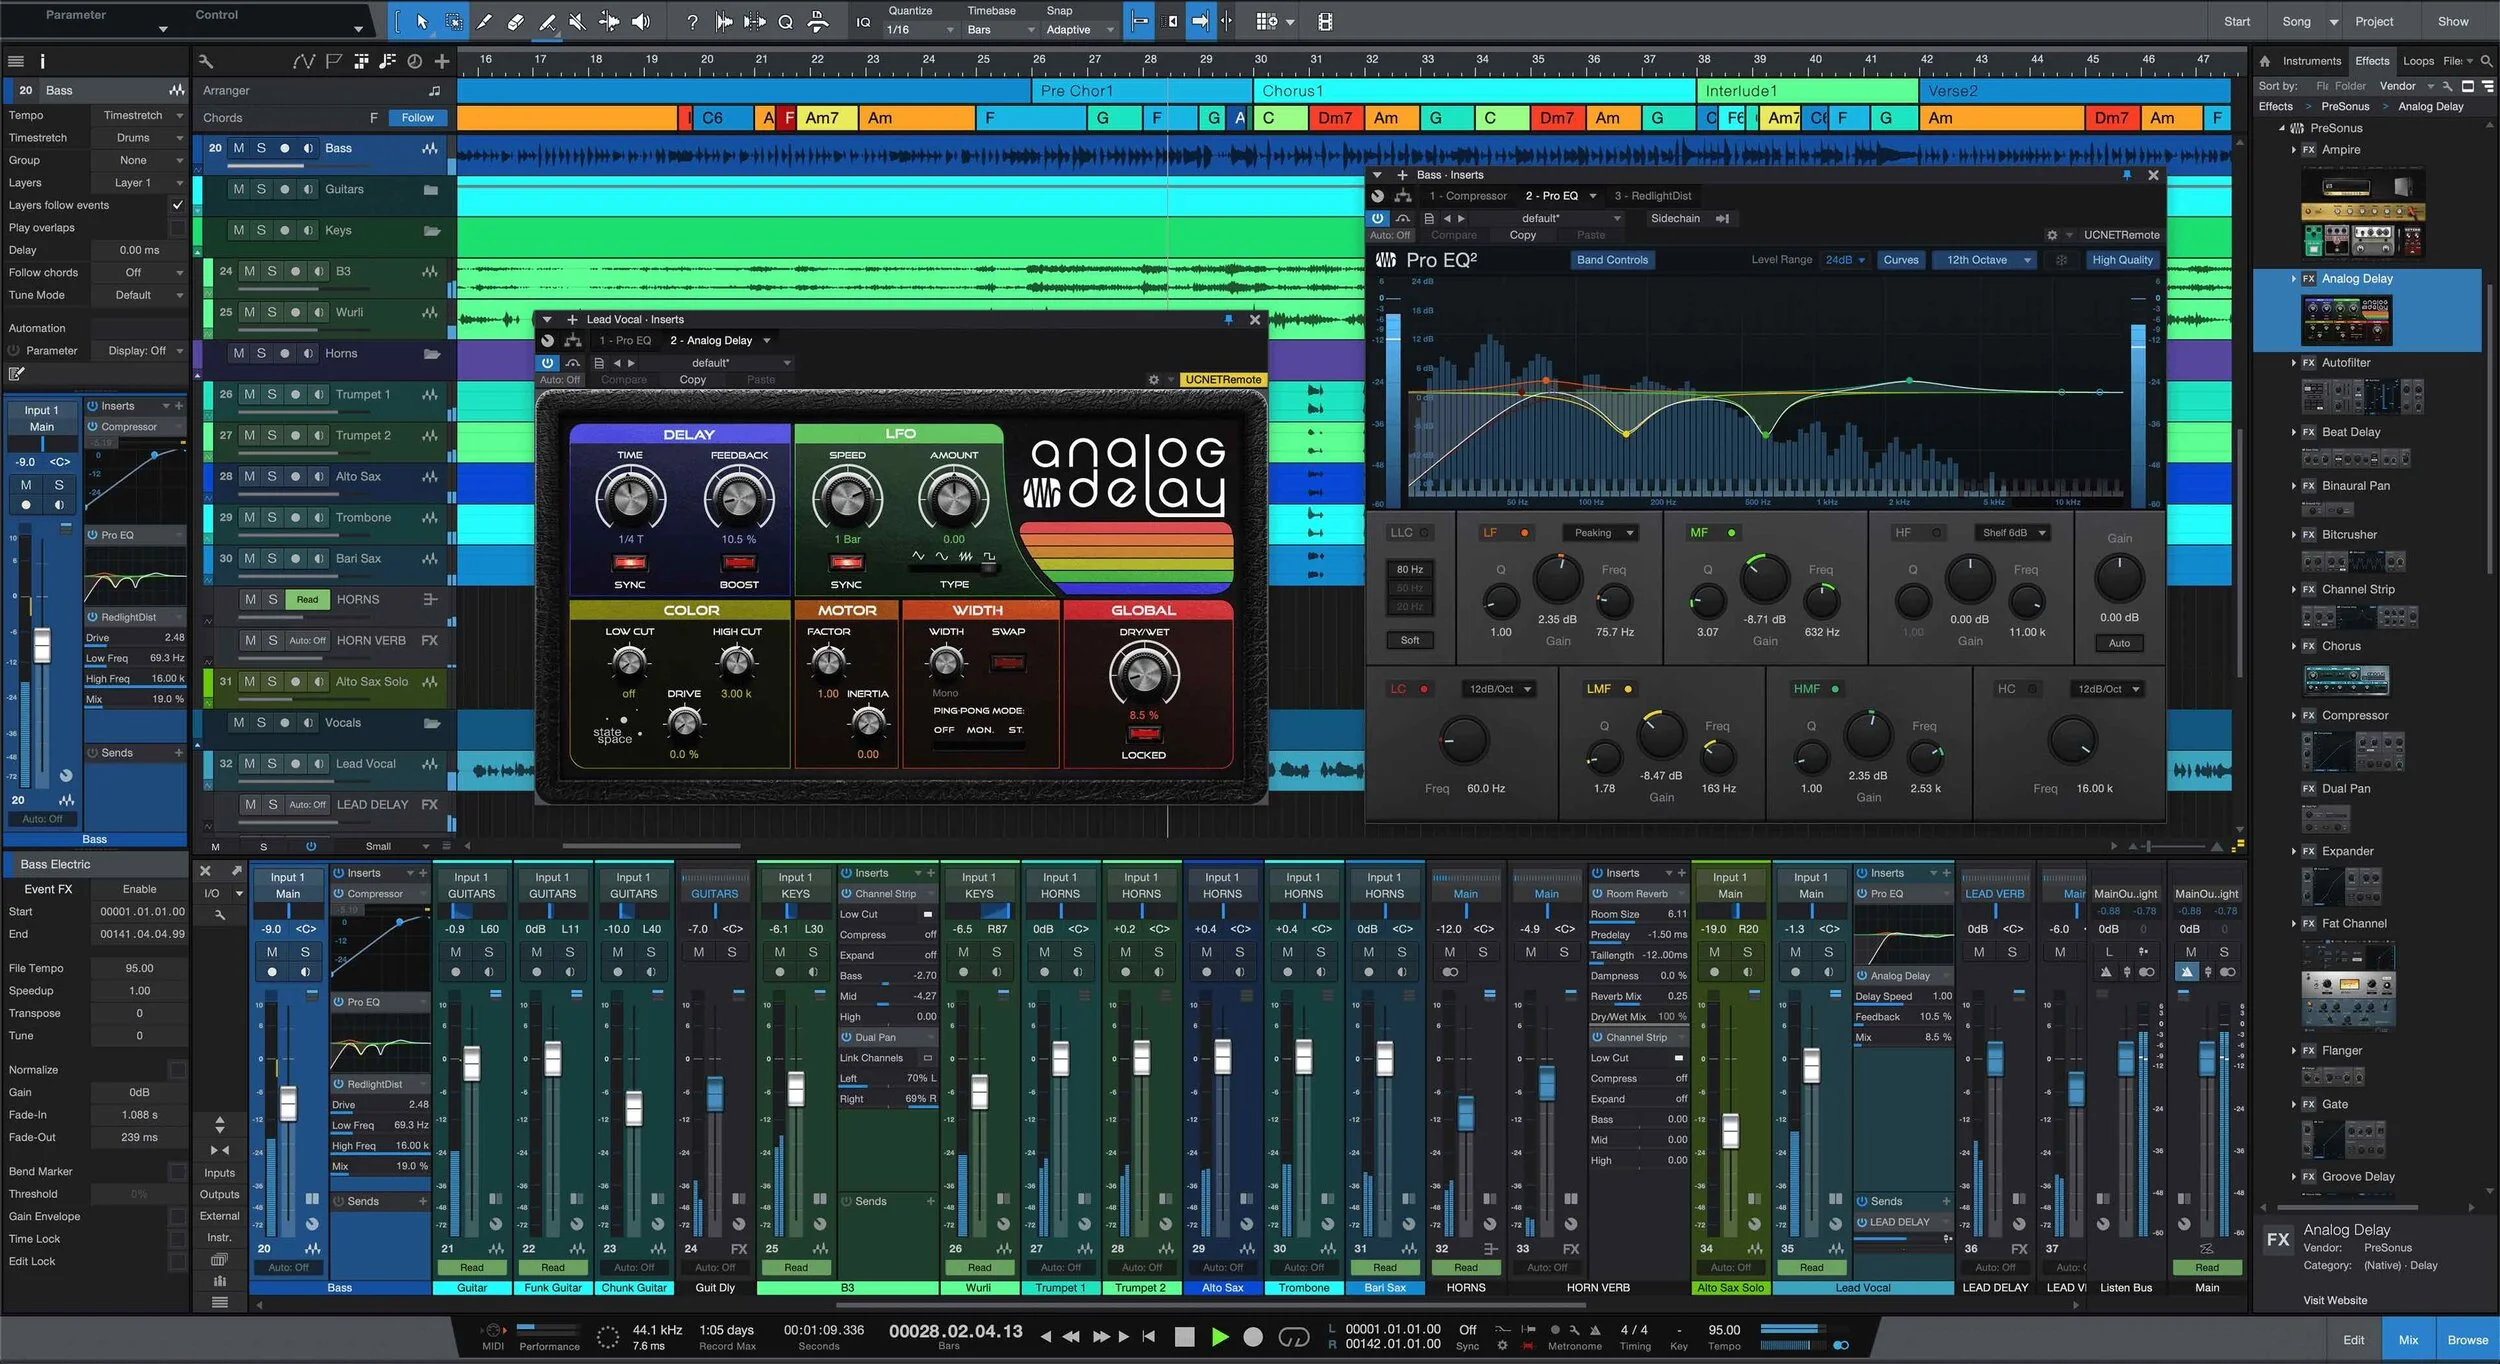The image size is (2500, 1364).
Task: Expand the Compressor effect in browser
Action: click(x=2293, y=715)
